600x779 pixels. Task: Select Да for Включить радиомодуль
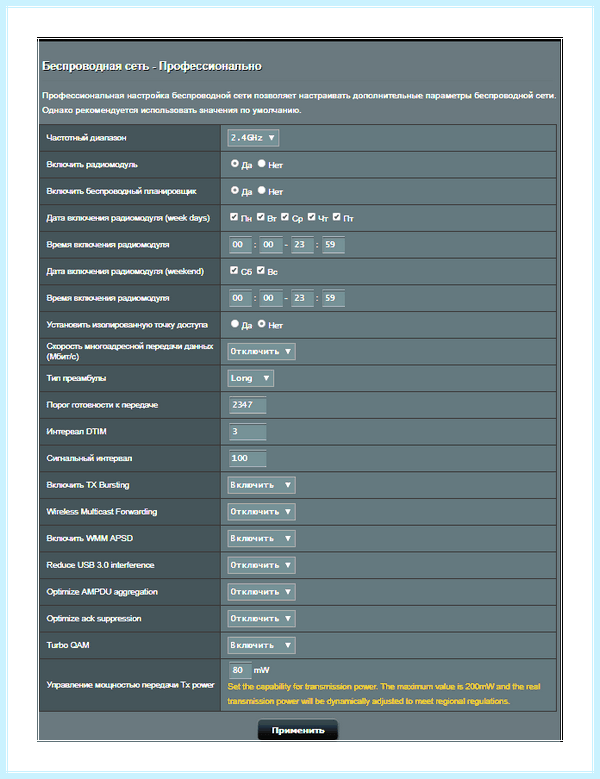click(234, 163)
